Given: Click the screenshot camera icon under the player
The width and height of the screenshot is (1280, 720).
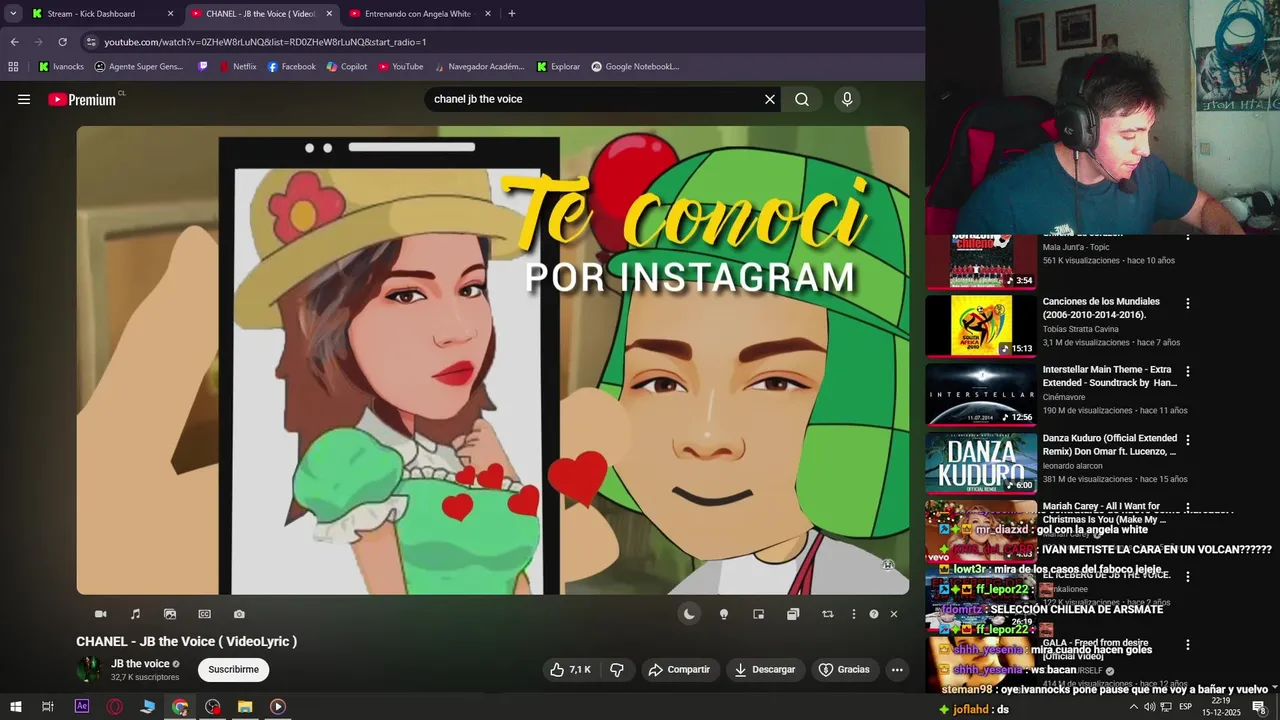Looking at the screenshot, I should click(x=239, y=614).
